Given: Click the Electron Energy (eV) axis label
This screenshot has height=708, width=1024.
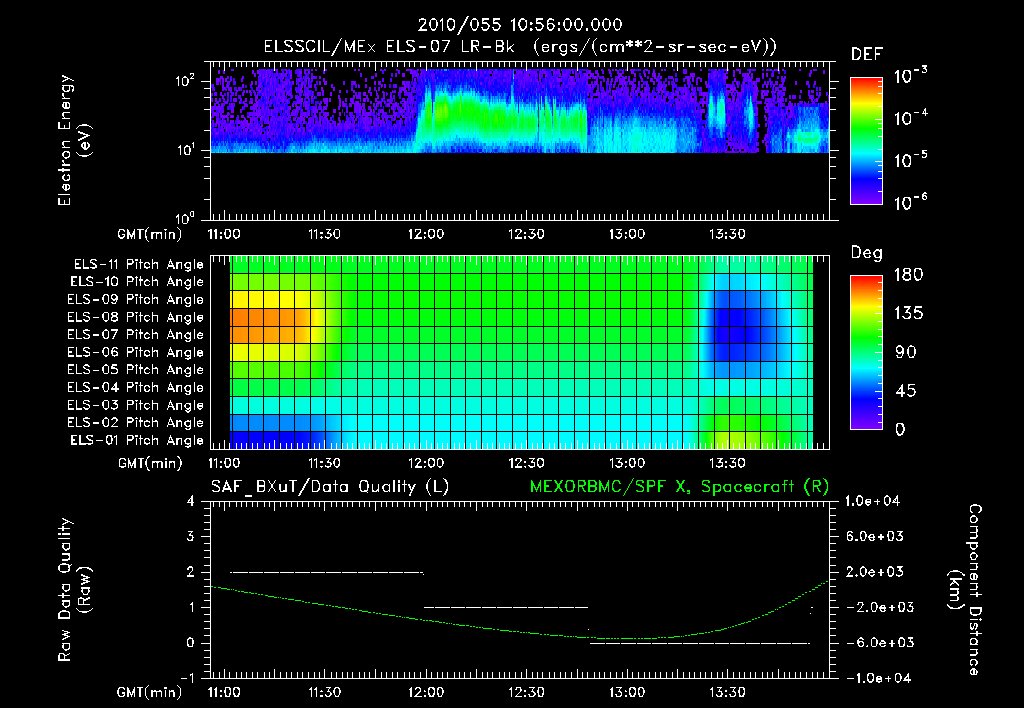Looking at the screenshot, I should click(74, 140).
